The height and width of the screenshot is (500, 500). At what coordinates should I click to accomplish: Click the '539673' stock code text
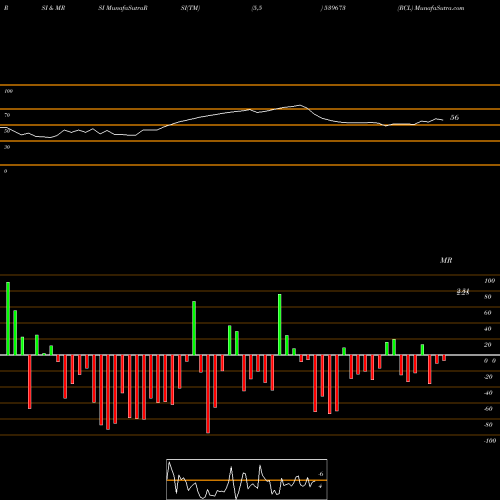[x=334, y=8]
